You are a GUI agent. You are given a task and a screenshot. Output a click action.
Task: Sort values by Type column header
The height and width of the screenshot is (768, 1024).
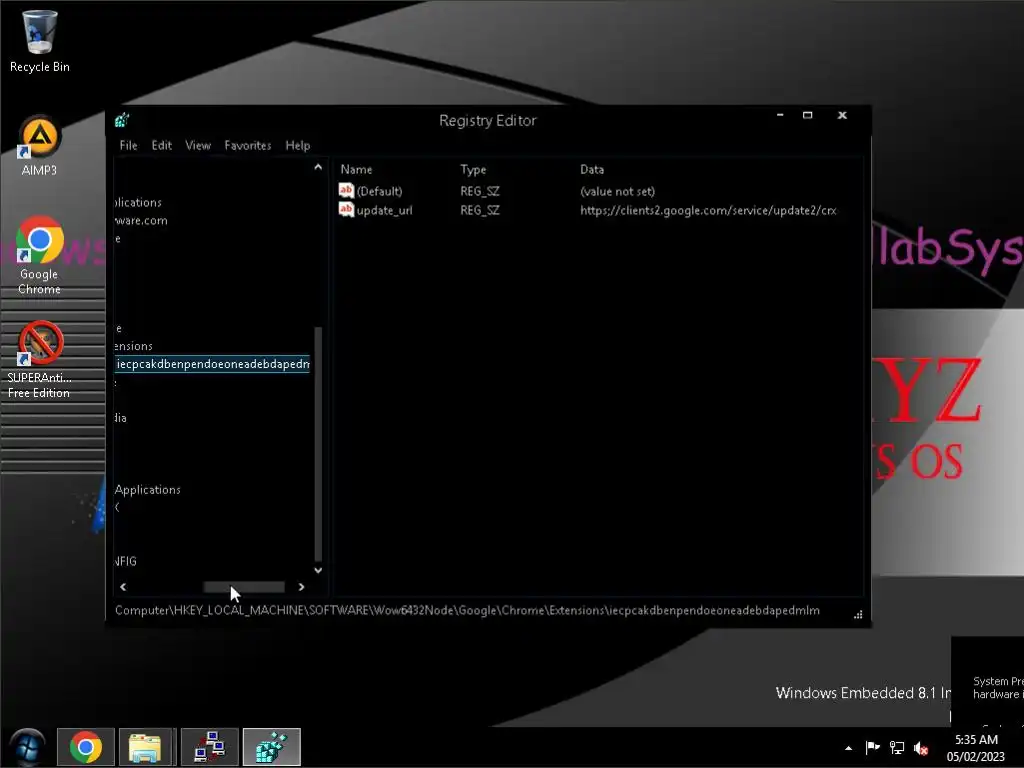473,169
